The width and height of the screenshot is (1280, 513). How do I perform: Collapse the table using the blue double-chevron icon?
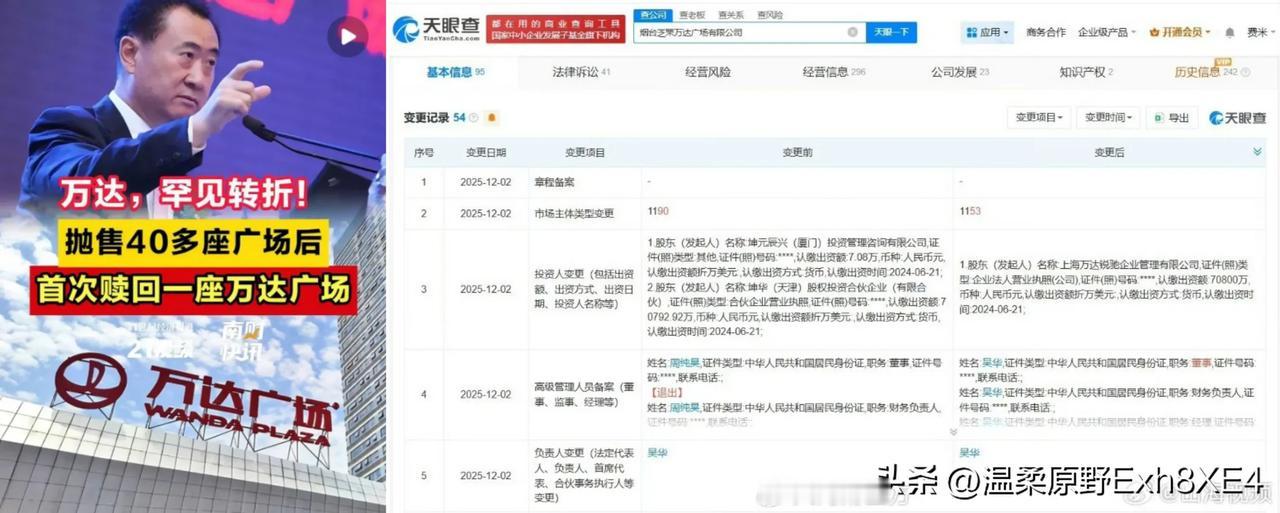pos(1257,152)
